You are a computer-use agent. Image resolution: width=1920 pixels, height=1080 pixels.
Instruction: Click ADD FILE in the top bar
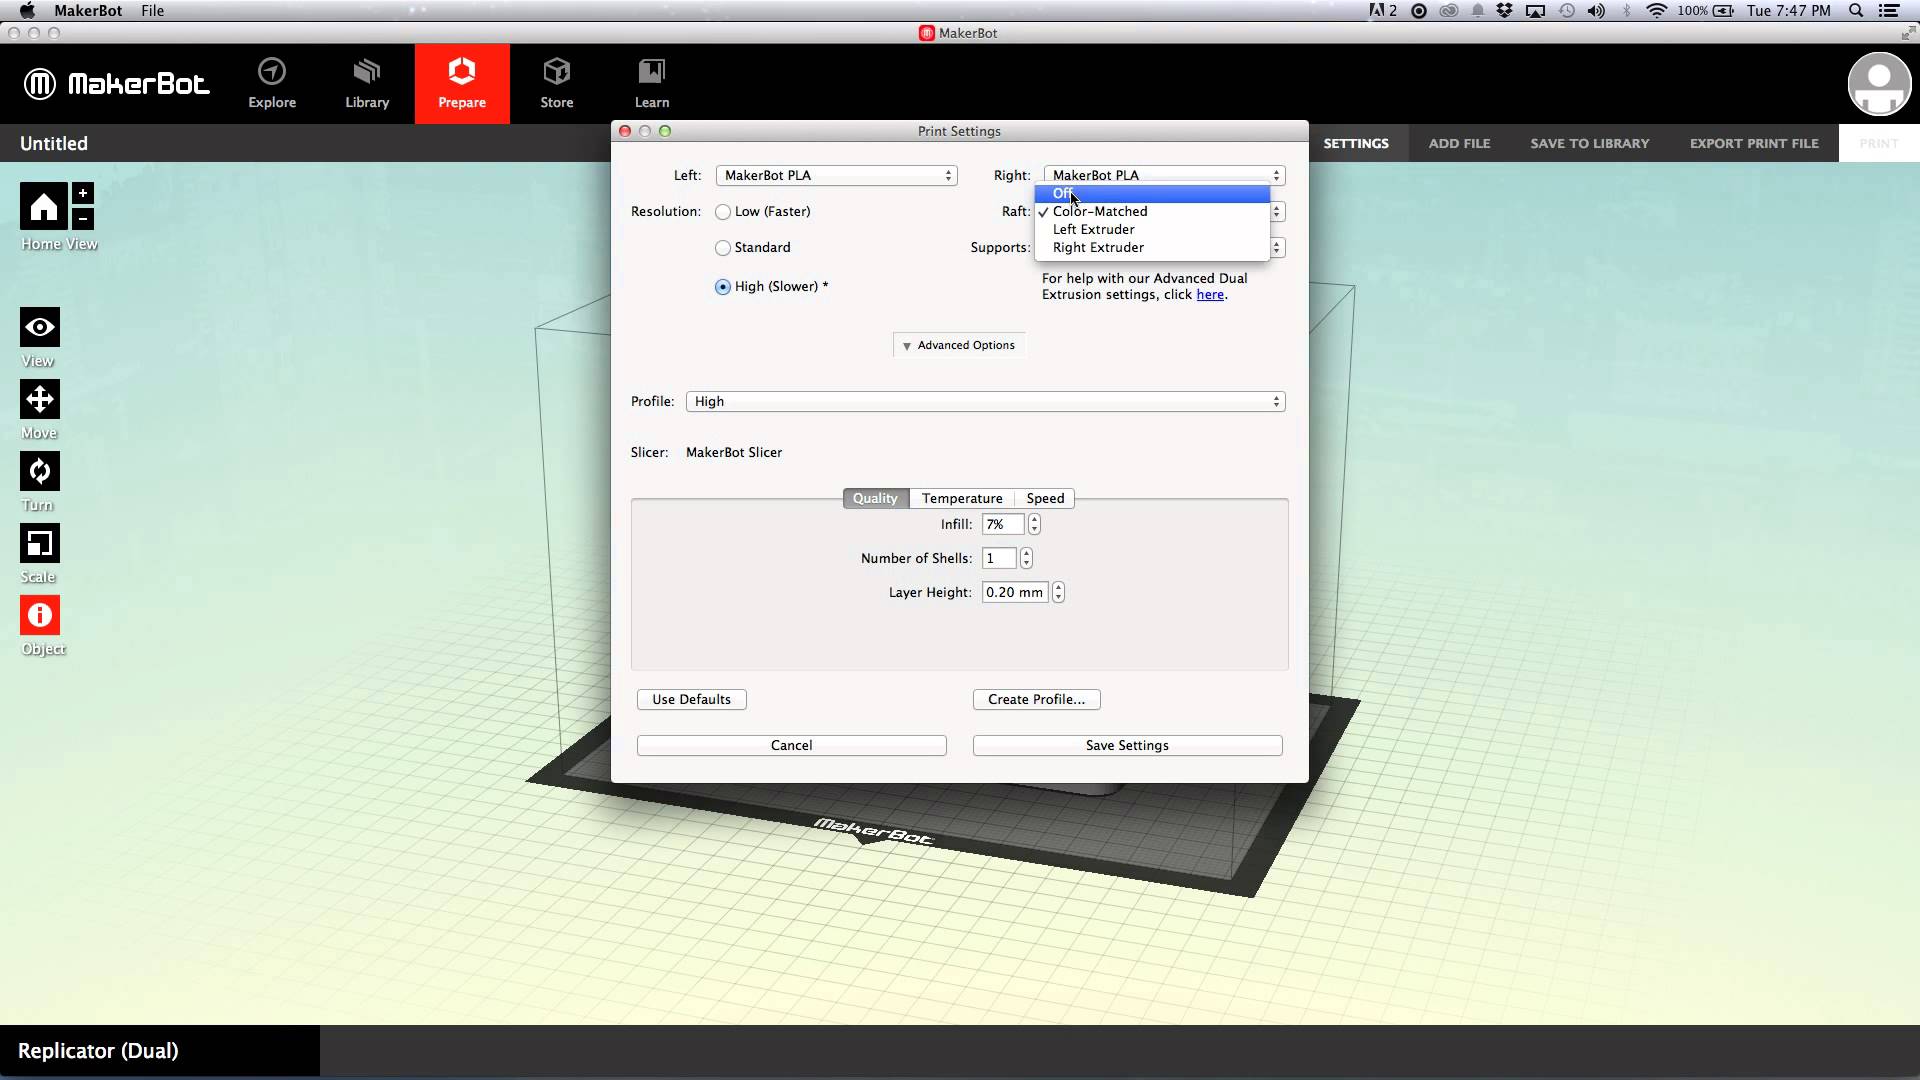1459,144
